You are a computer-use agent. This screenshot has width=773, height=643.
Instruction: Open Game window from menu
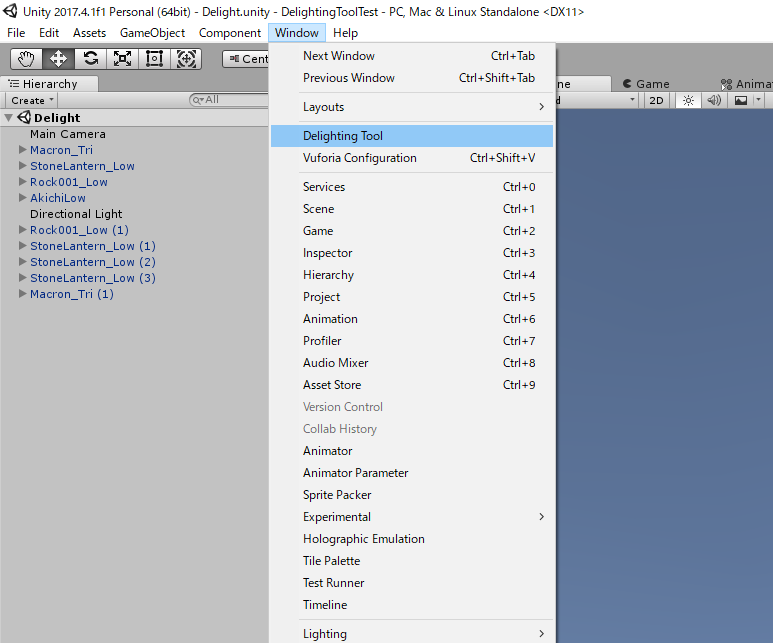(x=412, y=231)
